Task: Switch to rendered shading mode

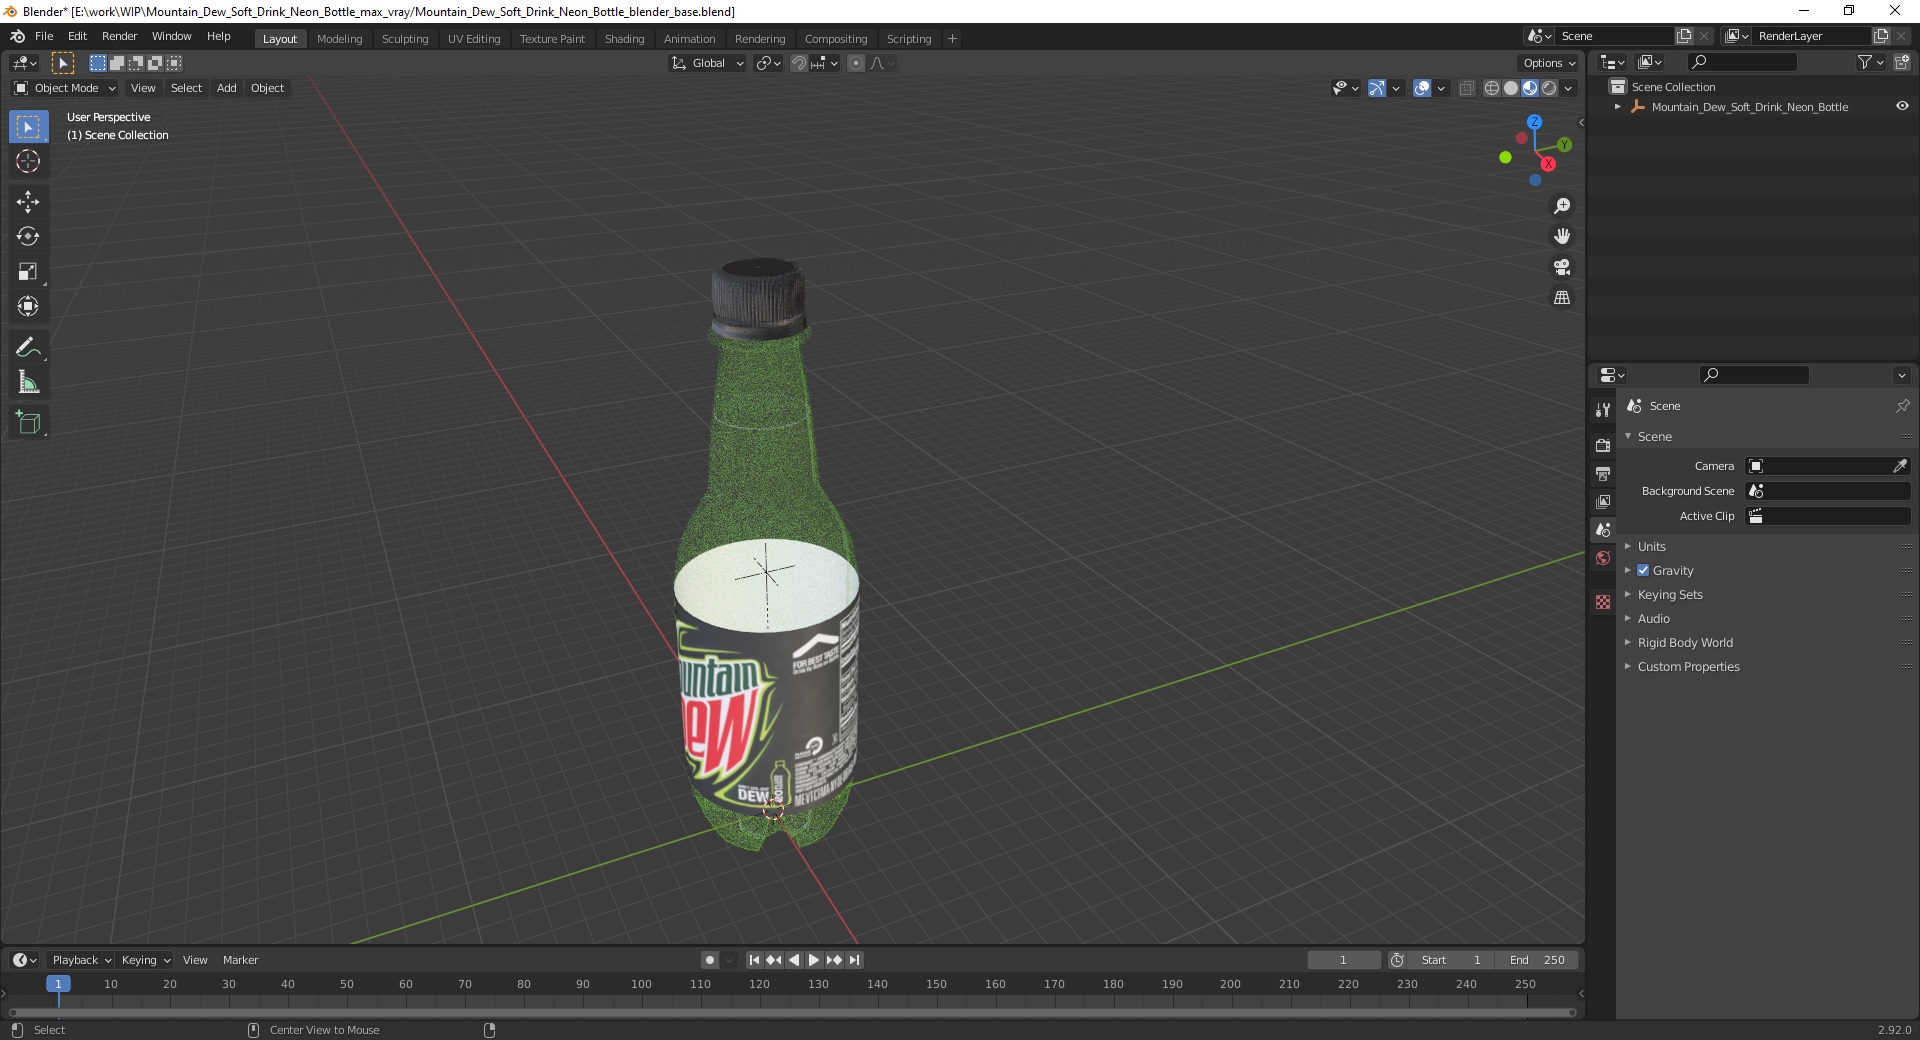Action: (1549, 88)
